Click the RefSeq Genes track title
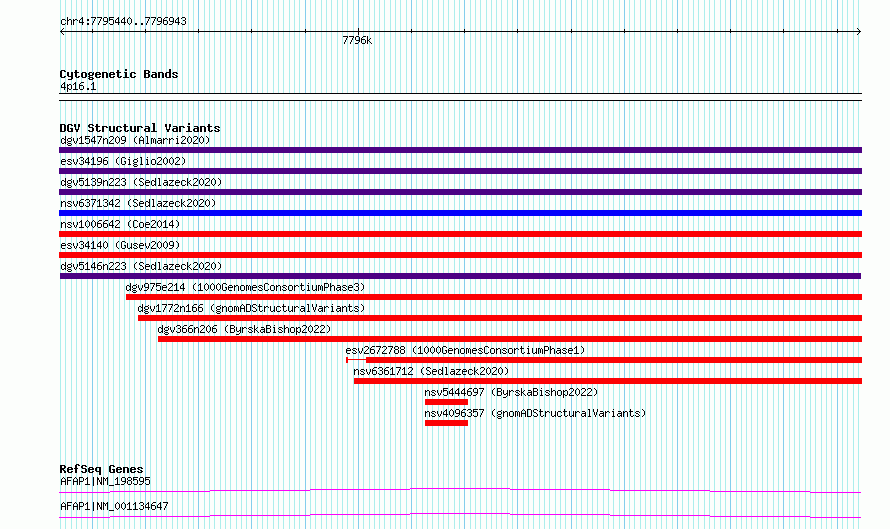The image size is (890, 529). (101, 469)
